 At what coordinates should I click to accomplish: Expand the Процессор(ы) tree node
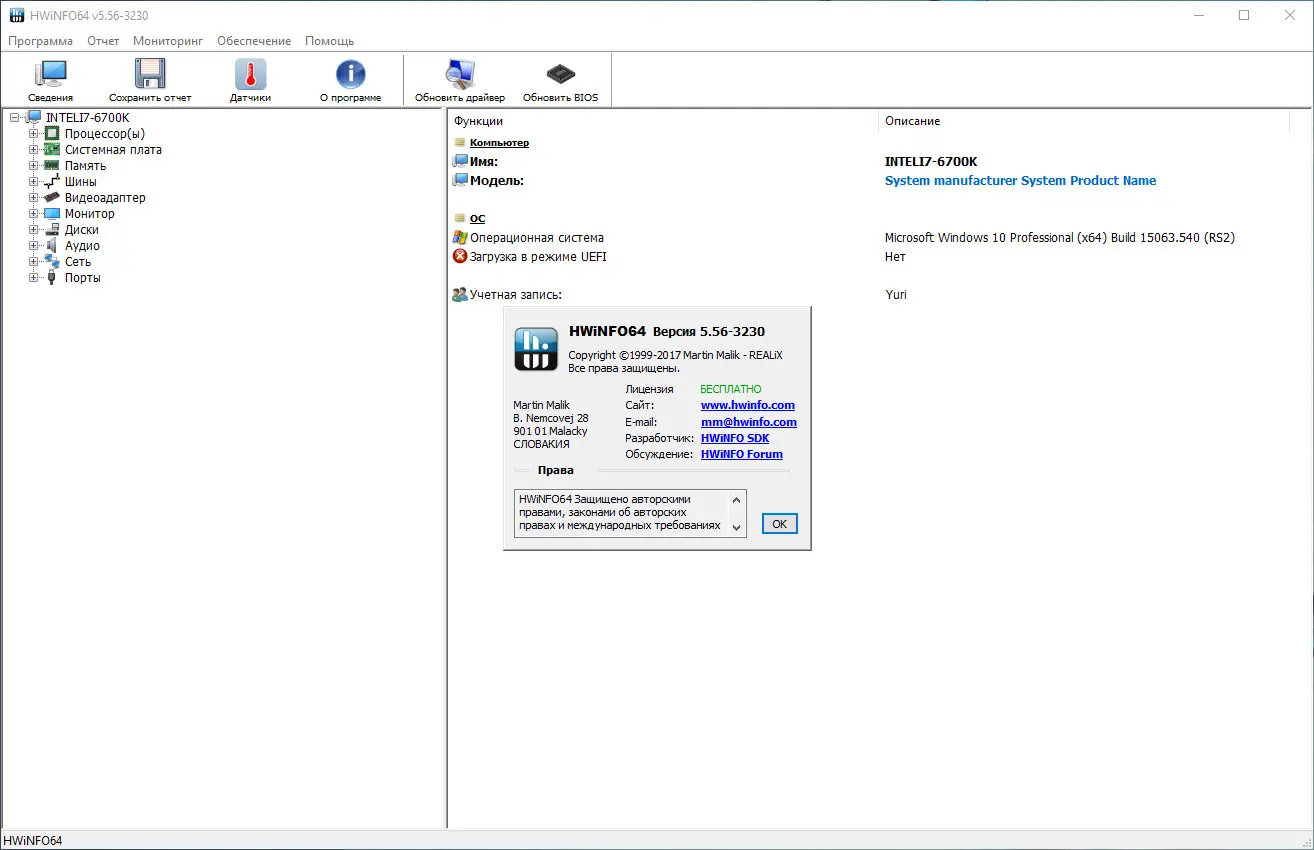click(x=34, y=133)
